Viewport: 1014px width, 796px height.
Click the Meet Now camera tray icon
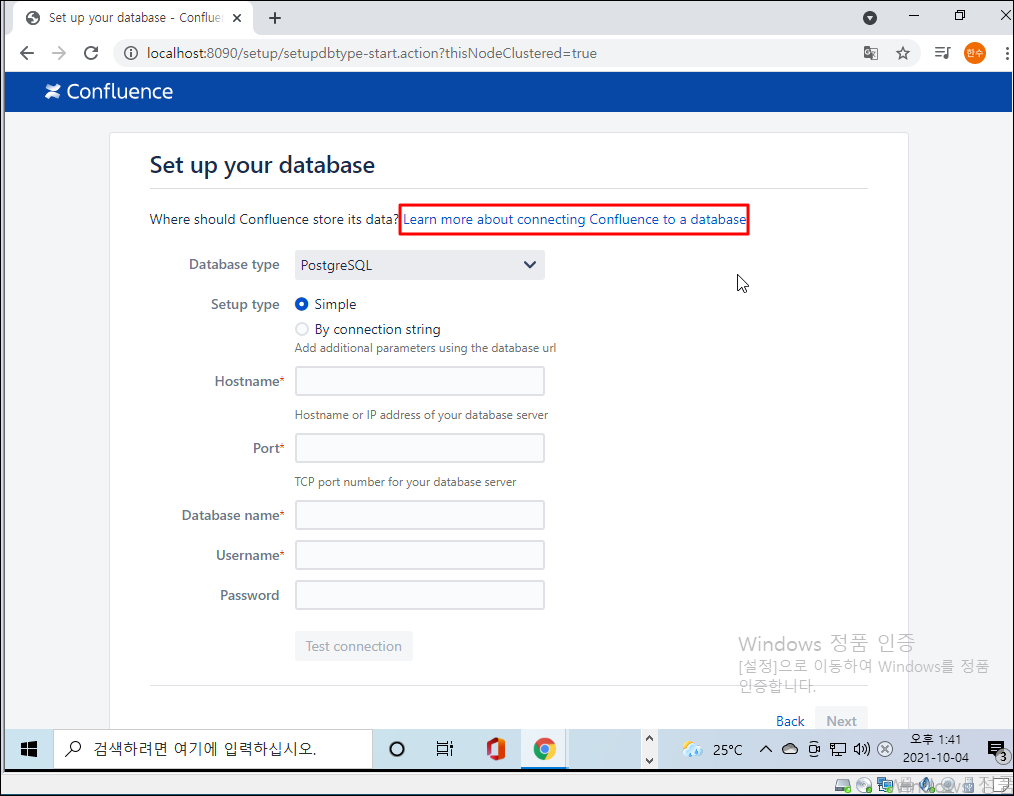[x=814, y=749]
